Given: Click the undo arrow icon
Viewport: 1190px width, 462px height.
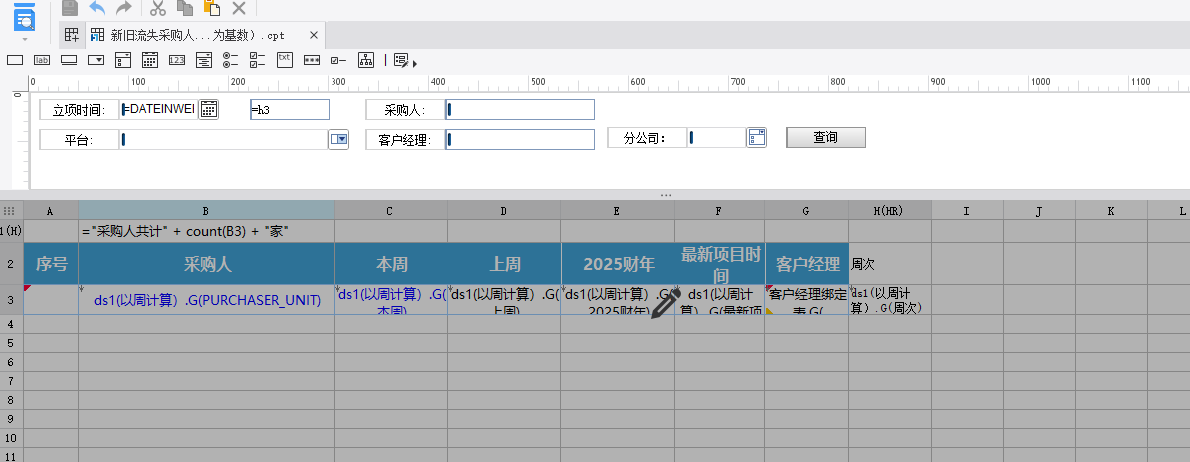Looking at the screenshot, I should 97,8.
